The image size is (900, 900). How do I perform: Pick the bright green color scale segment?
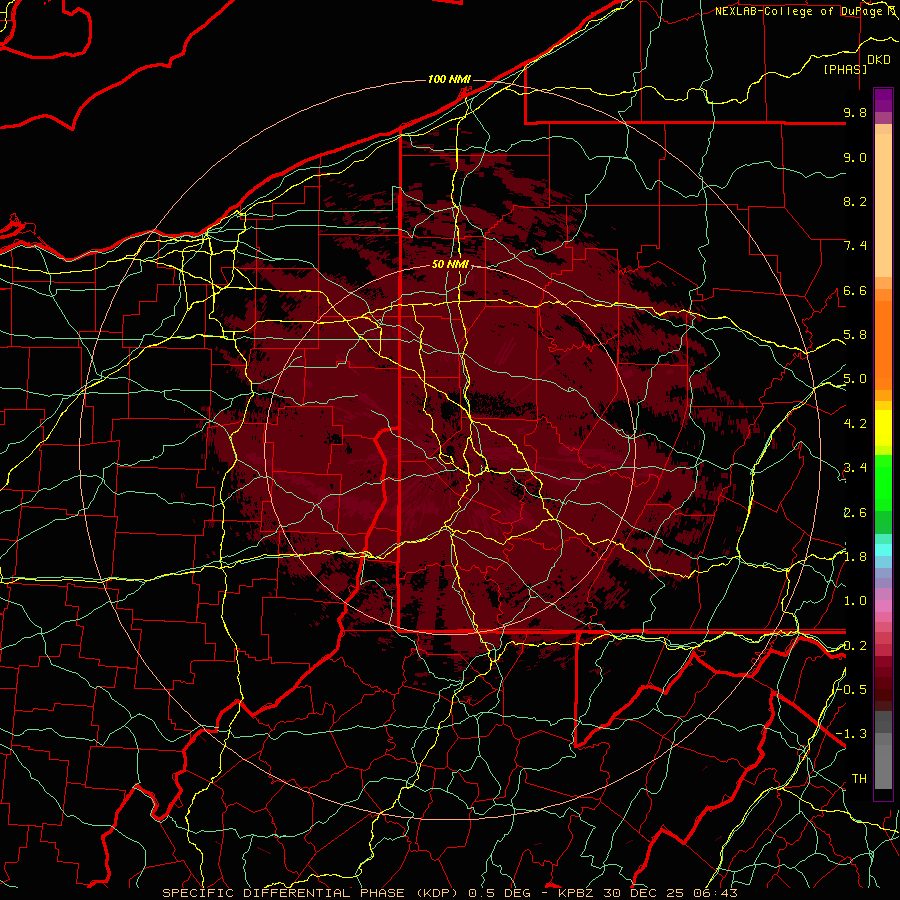(x=883, y=484)
